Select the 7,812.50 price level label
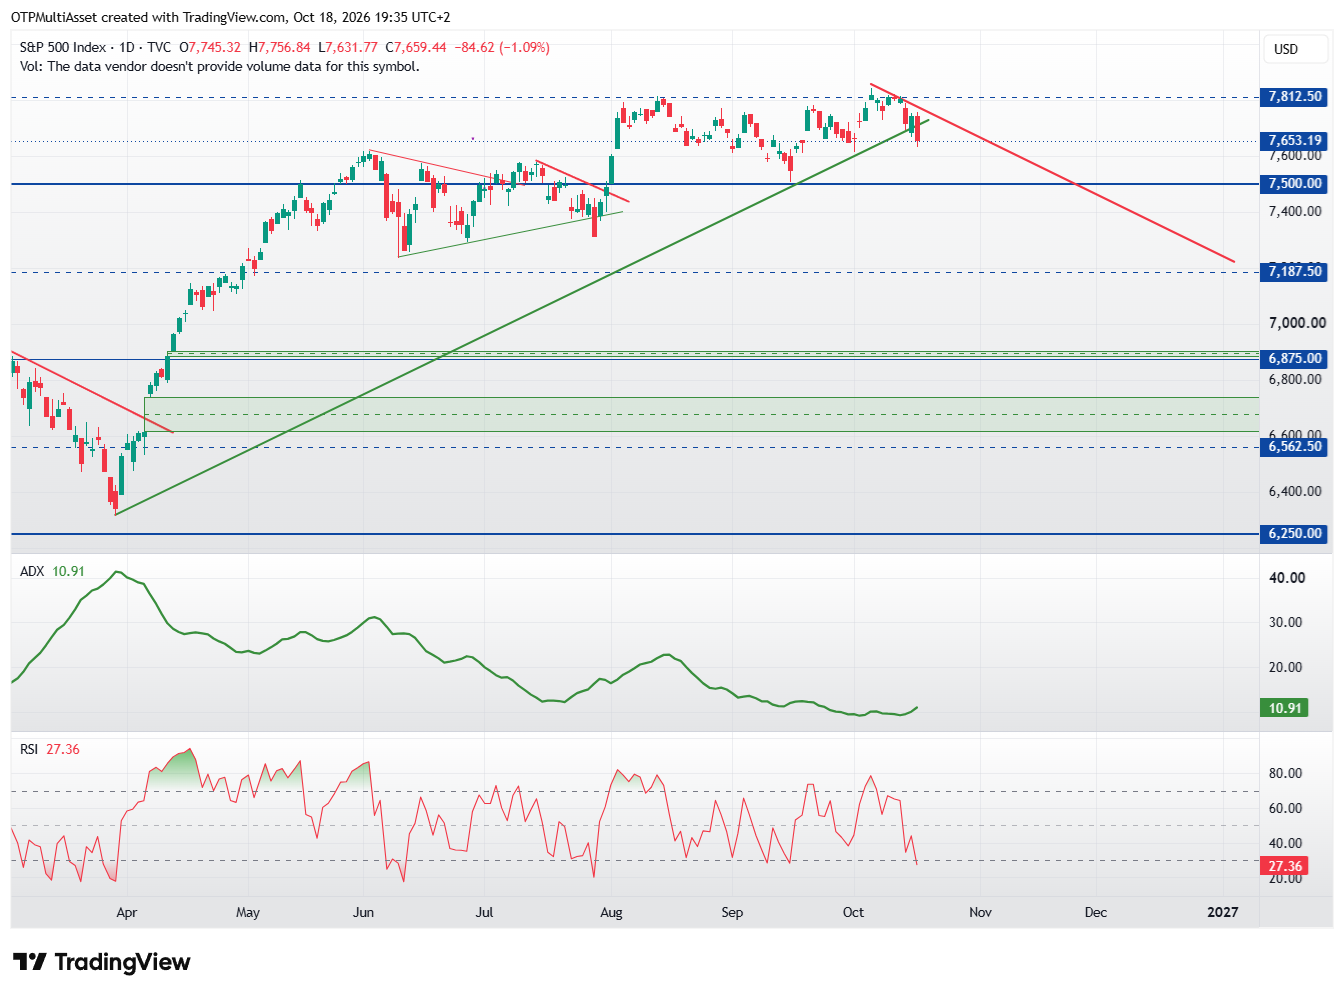1344x996 pixels. point(1295,97)
